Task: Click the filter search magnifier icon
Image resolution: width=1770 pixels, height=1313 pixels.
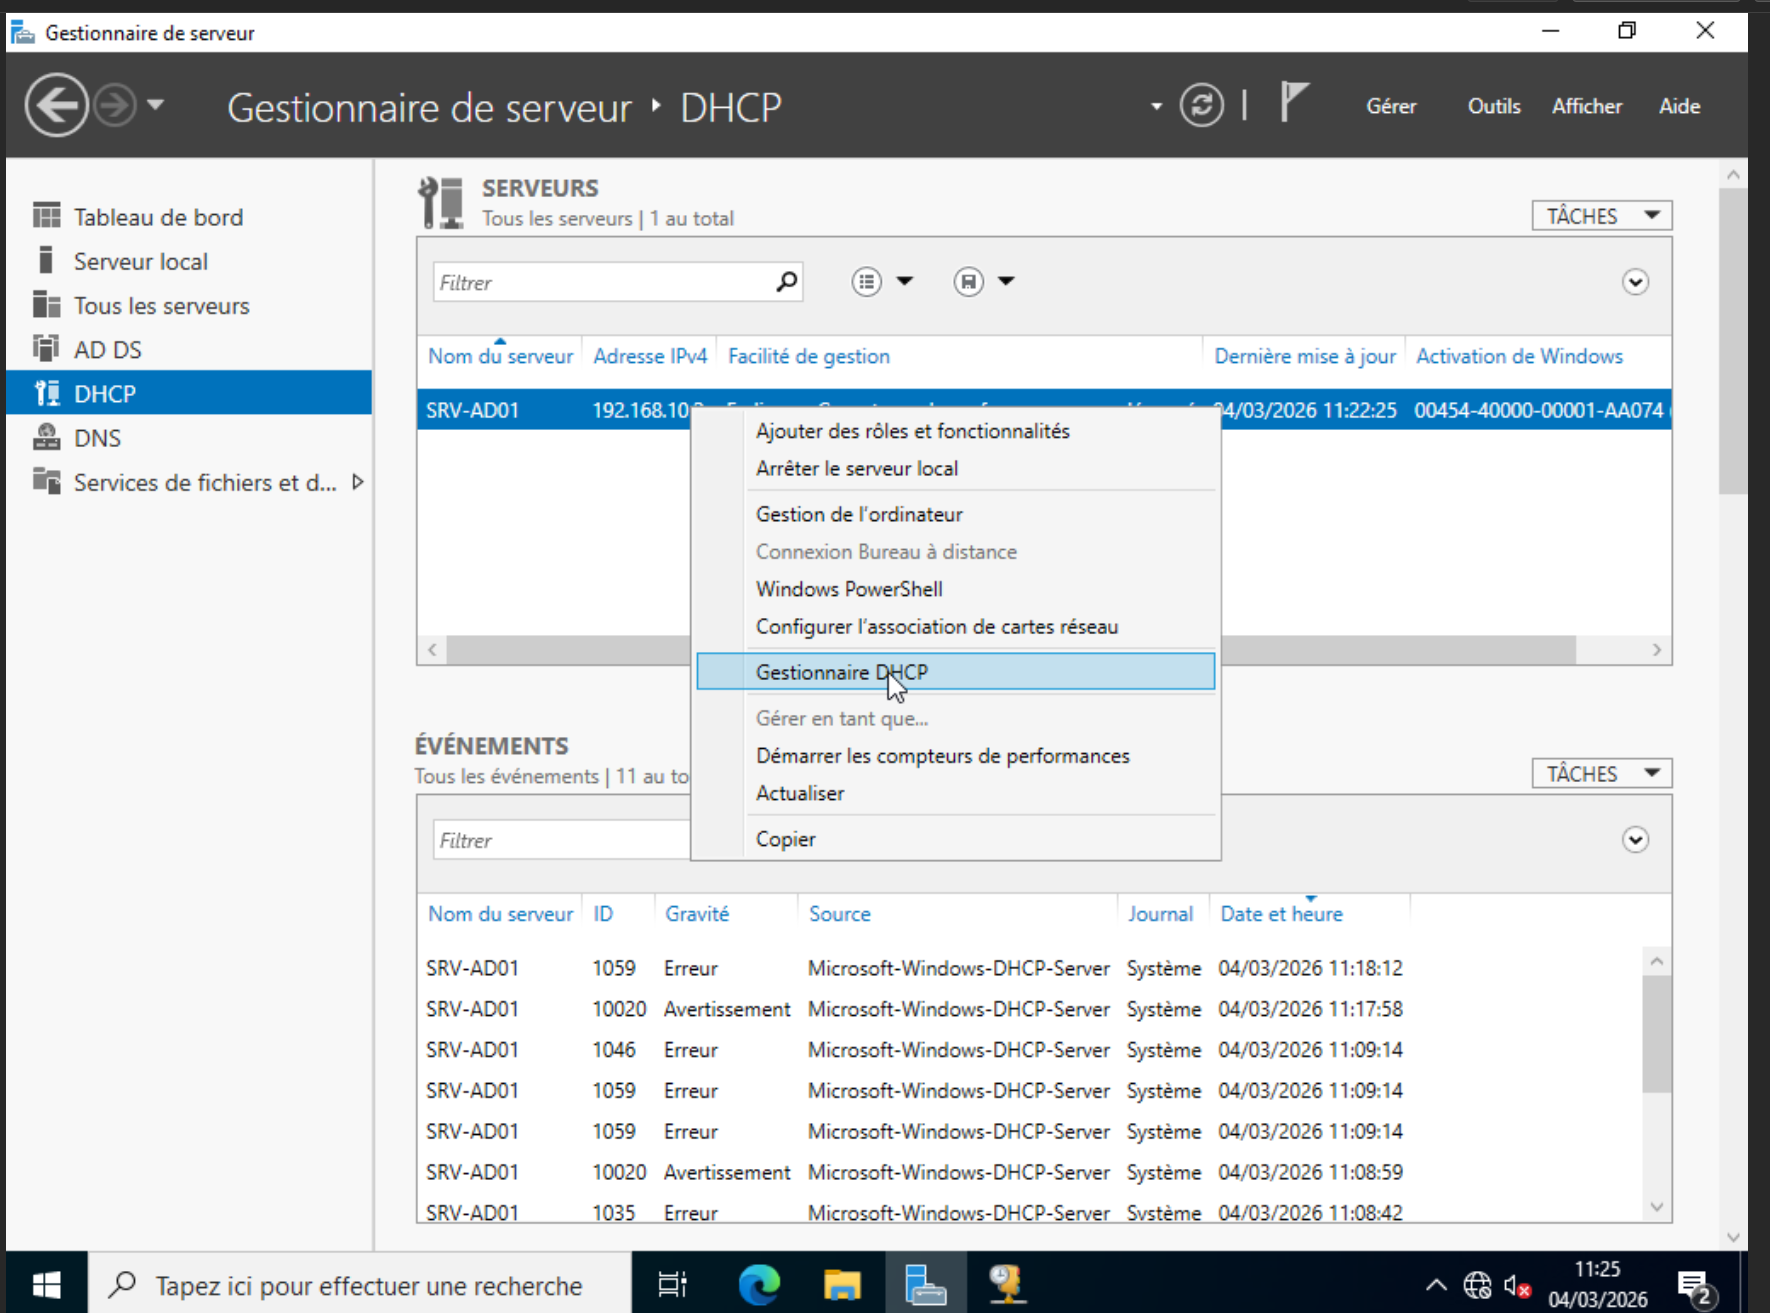Action: (x=787, y=282)
